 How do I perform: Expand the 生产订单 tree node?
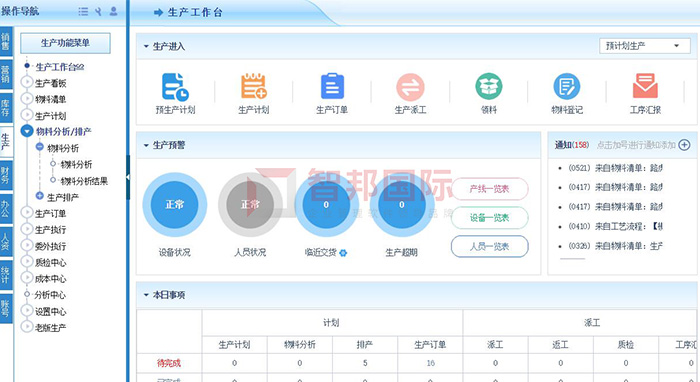click(27, 212)
